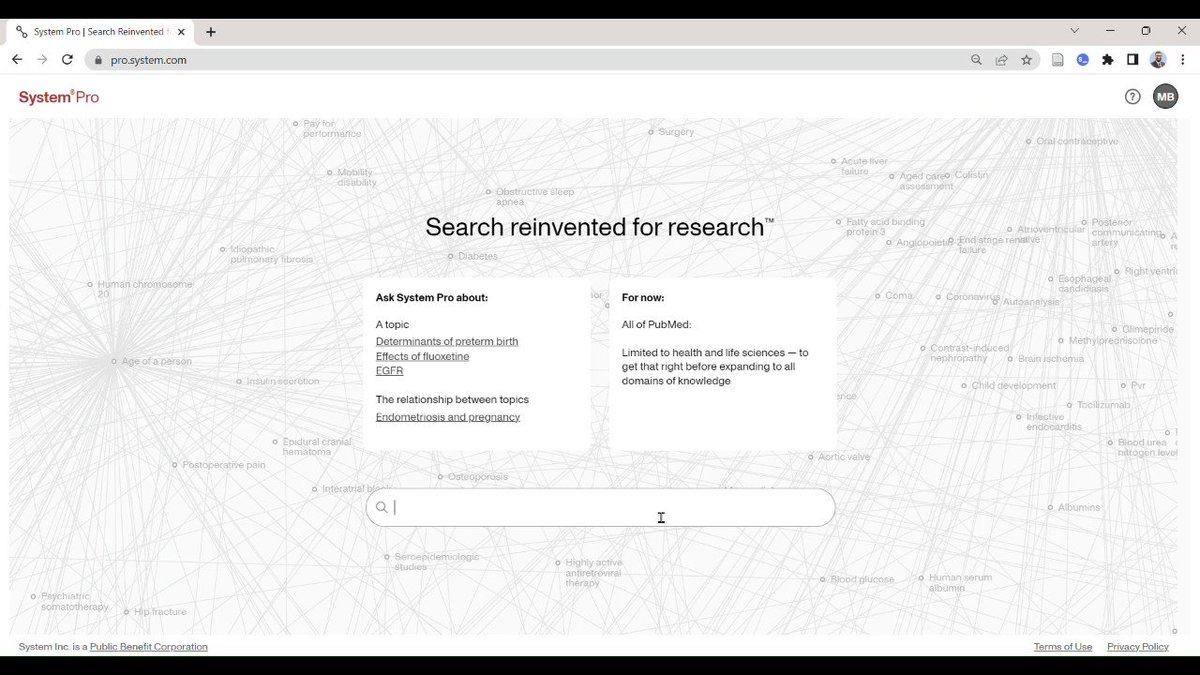Click the share page icon in address bar
This screenshot has width=1200, height=675.
(1001, 60)
